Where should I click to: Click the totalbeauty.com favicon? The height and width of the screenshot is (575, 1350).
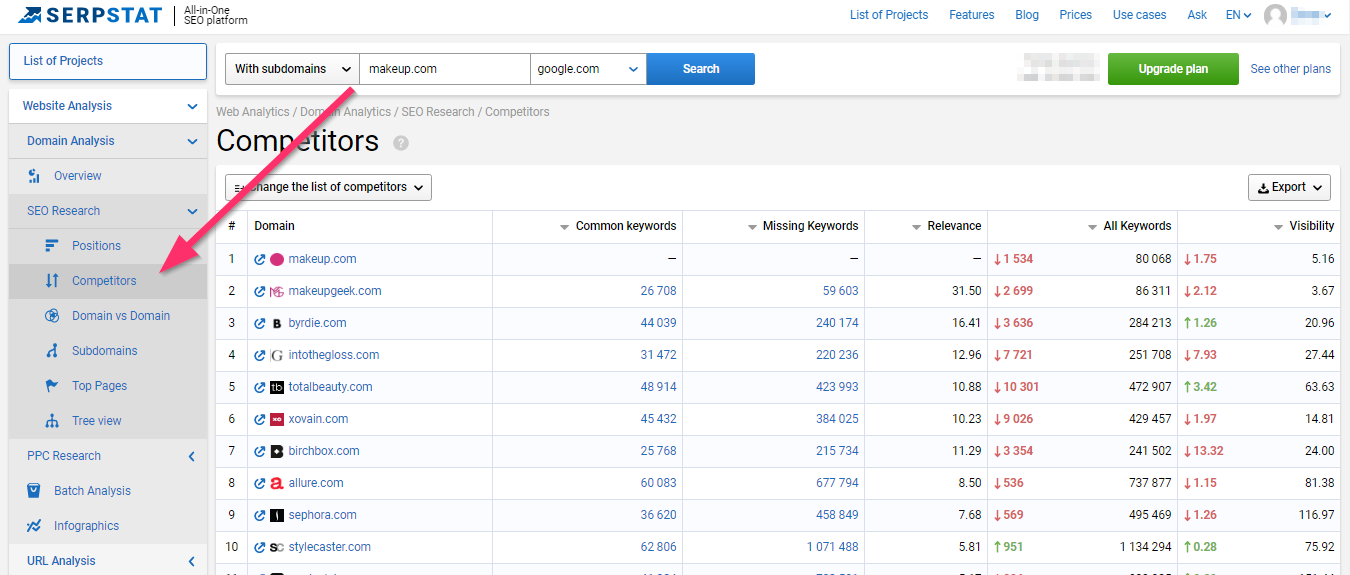point(277,387)
